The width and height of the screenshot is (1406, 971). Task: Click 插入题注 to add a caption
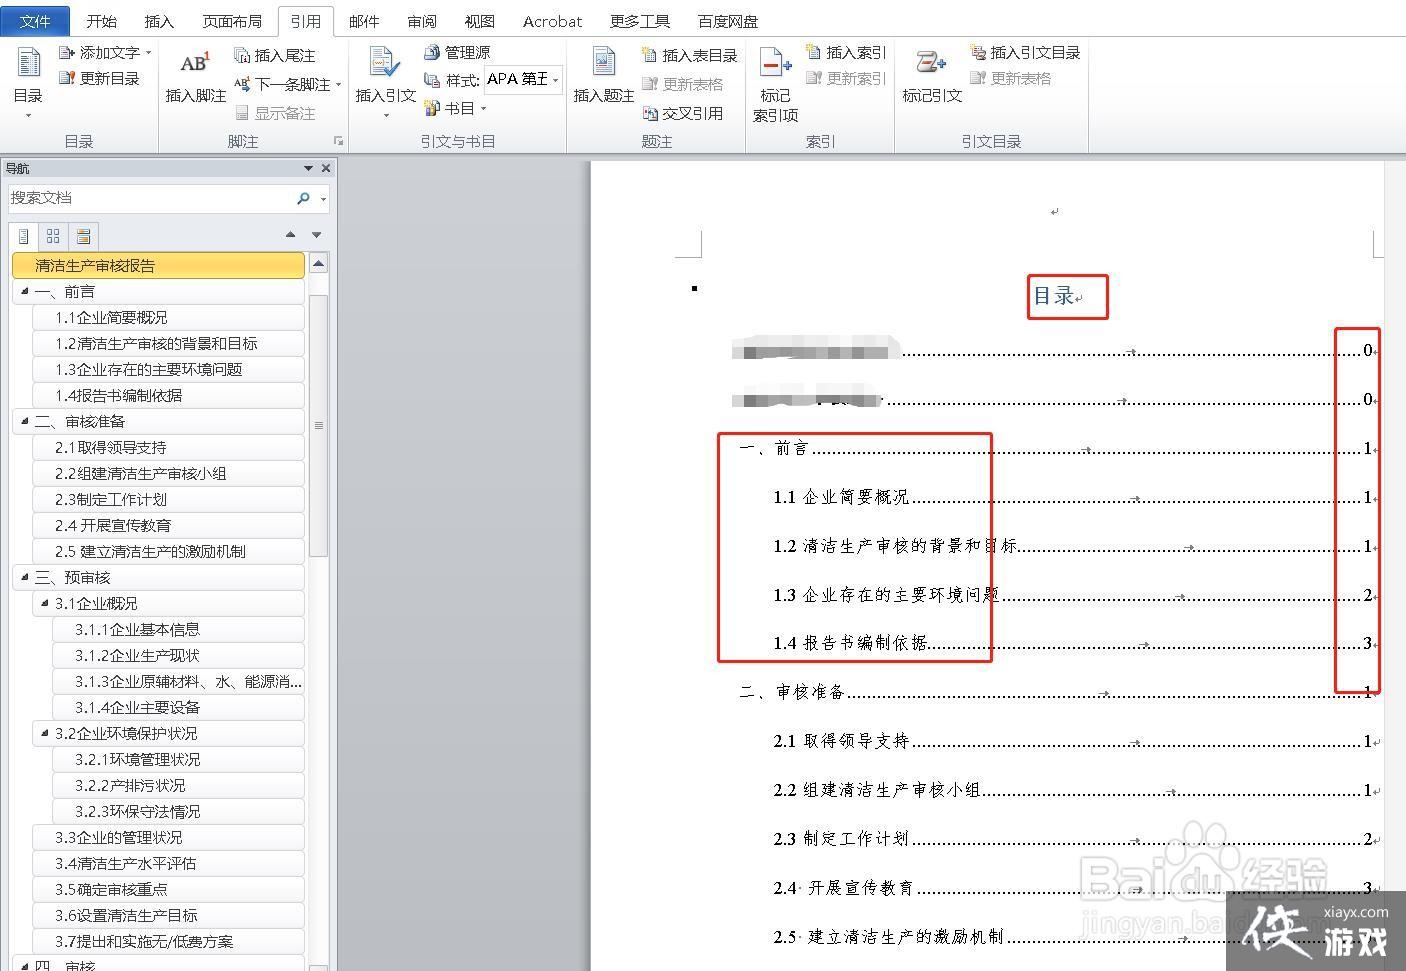(x=603, y=76)
